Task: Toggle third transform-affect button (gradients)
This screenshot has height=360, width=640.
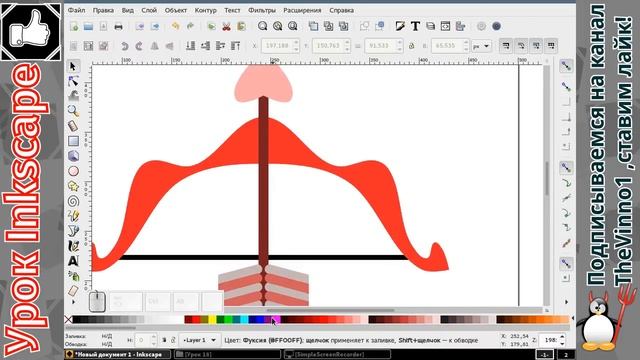Action: (x=536, y=46)
